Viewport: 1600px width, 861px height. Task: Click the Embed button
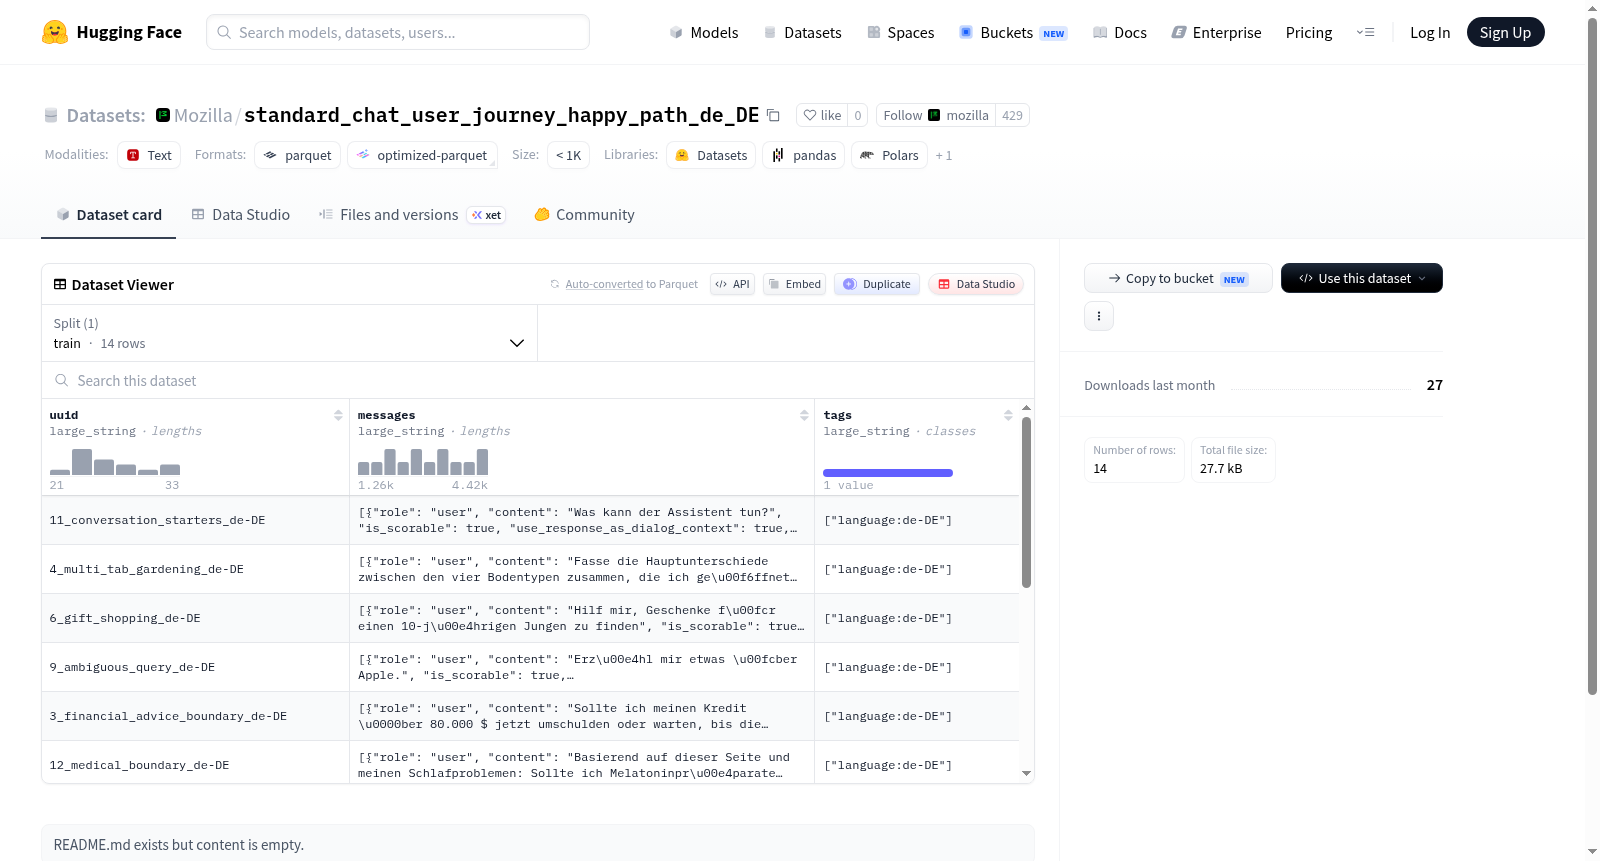tap(794, 284)
